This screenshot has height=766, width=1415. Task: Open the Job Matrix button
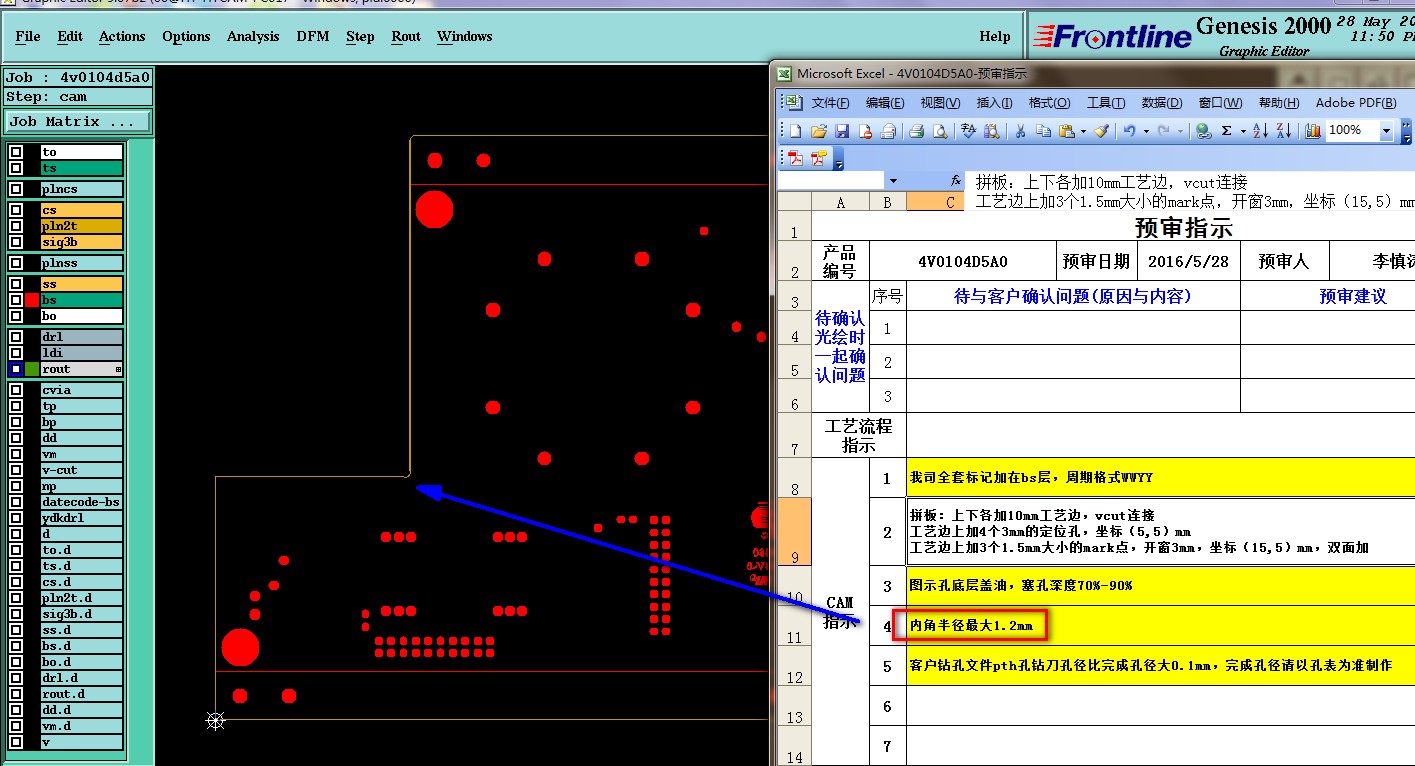pyautogui.click(x=78, y=121)
